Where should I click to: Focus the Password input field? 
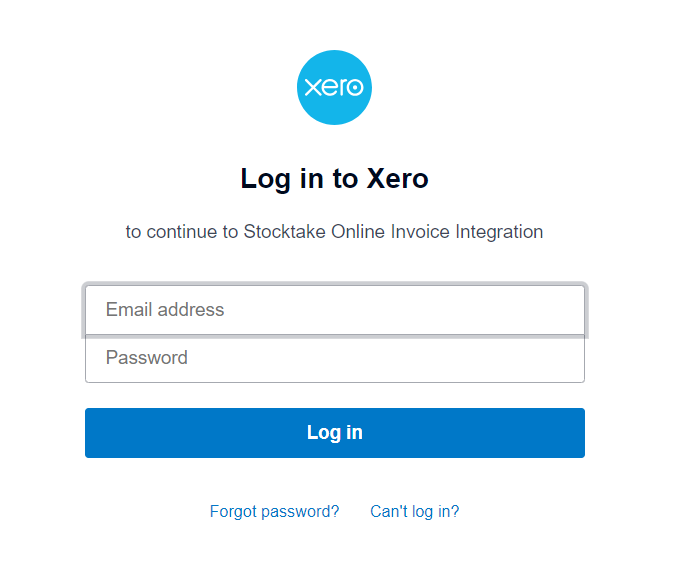point(334,358)
